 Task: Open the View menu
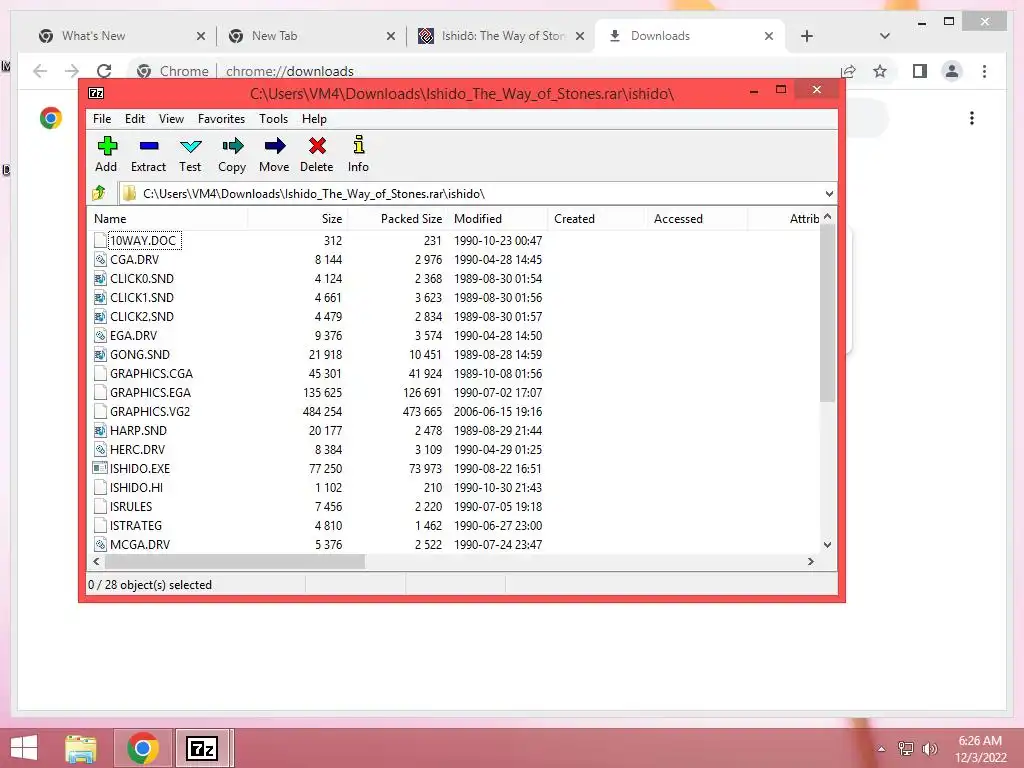tap(171, 119)
